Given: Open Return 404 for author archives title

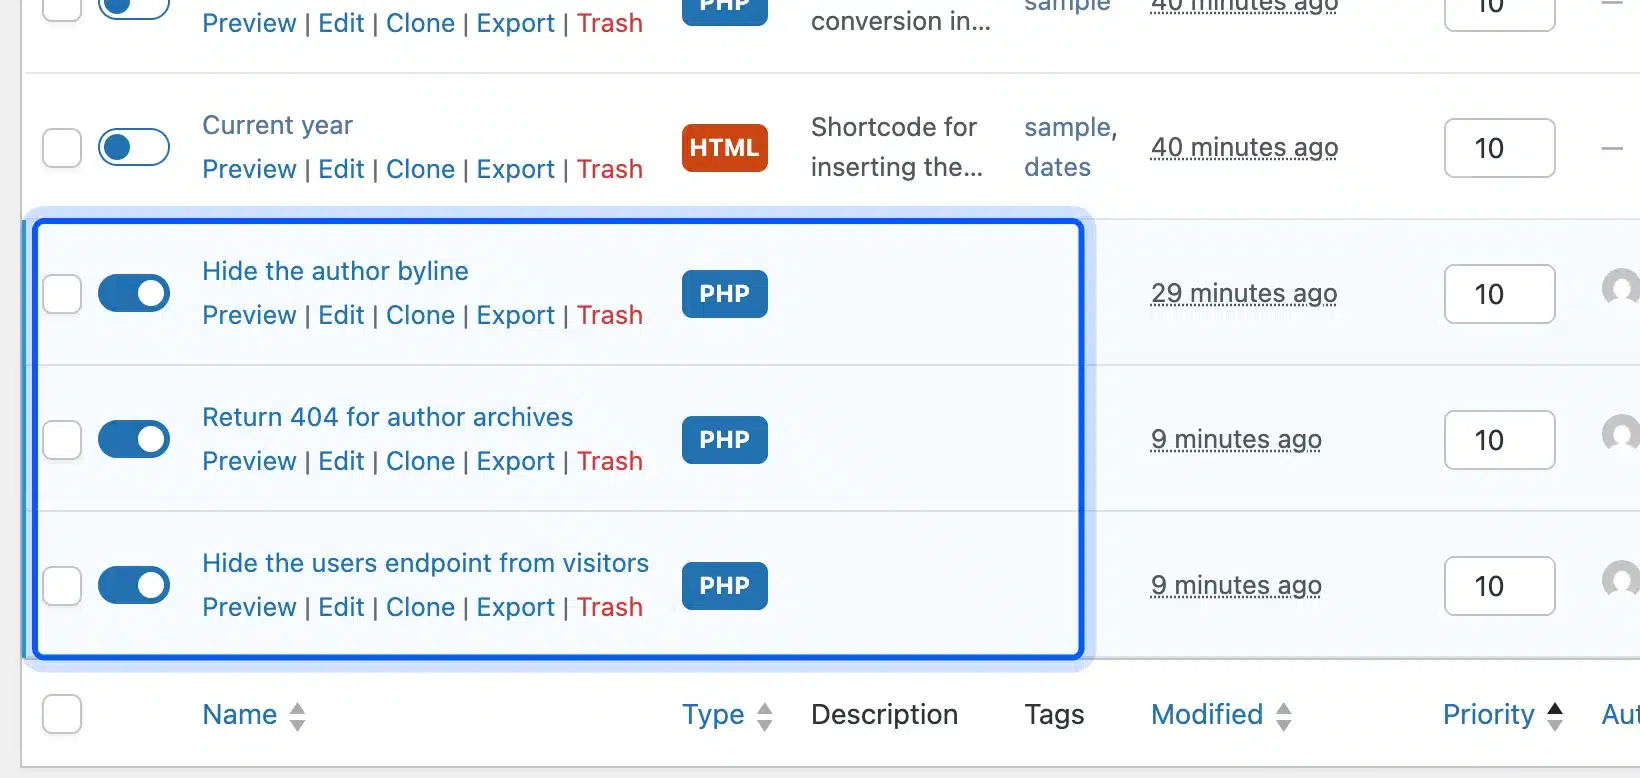Looking at the screenshot, I should click(388, 417).
